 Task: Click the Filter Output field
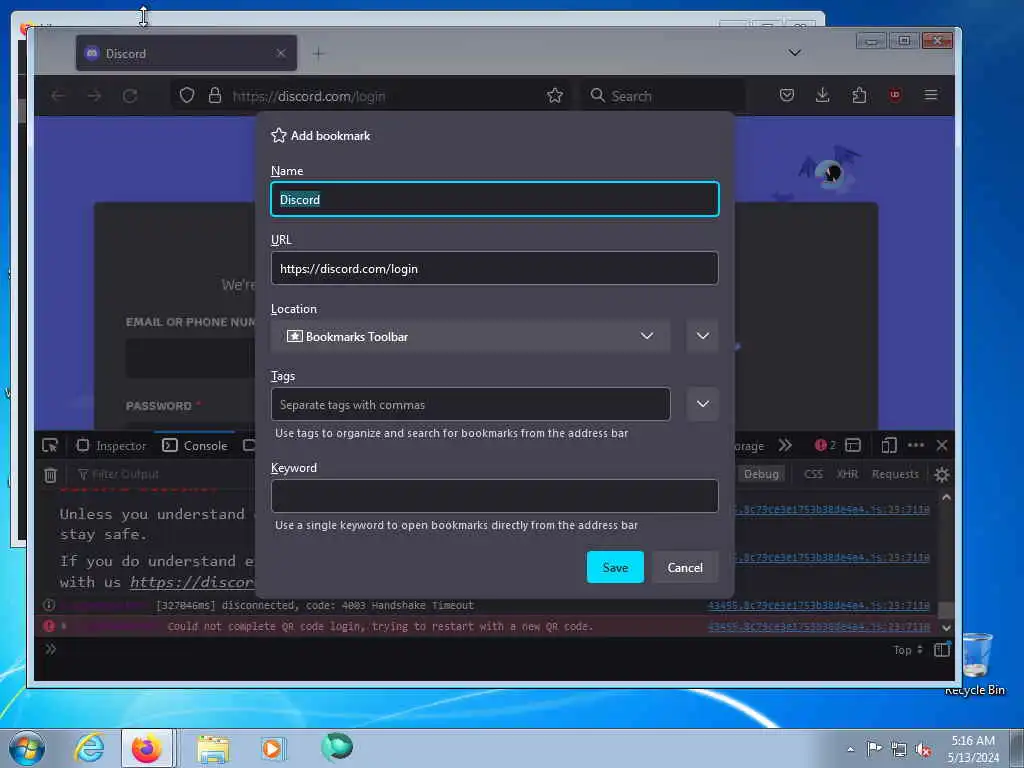click(163, 474)
